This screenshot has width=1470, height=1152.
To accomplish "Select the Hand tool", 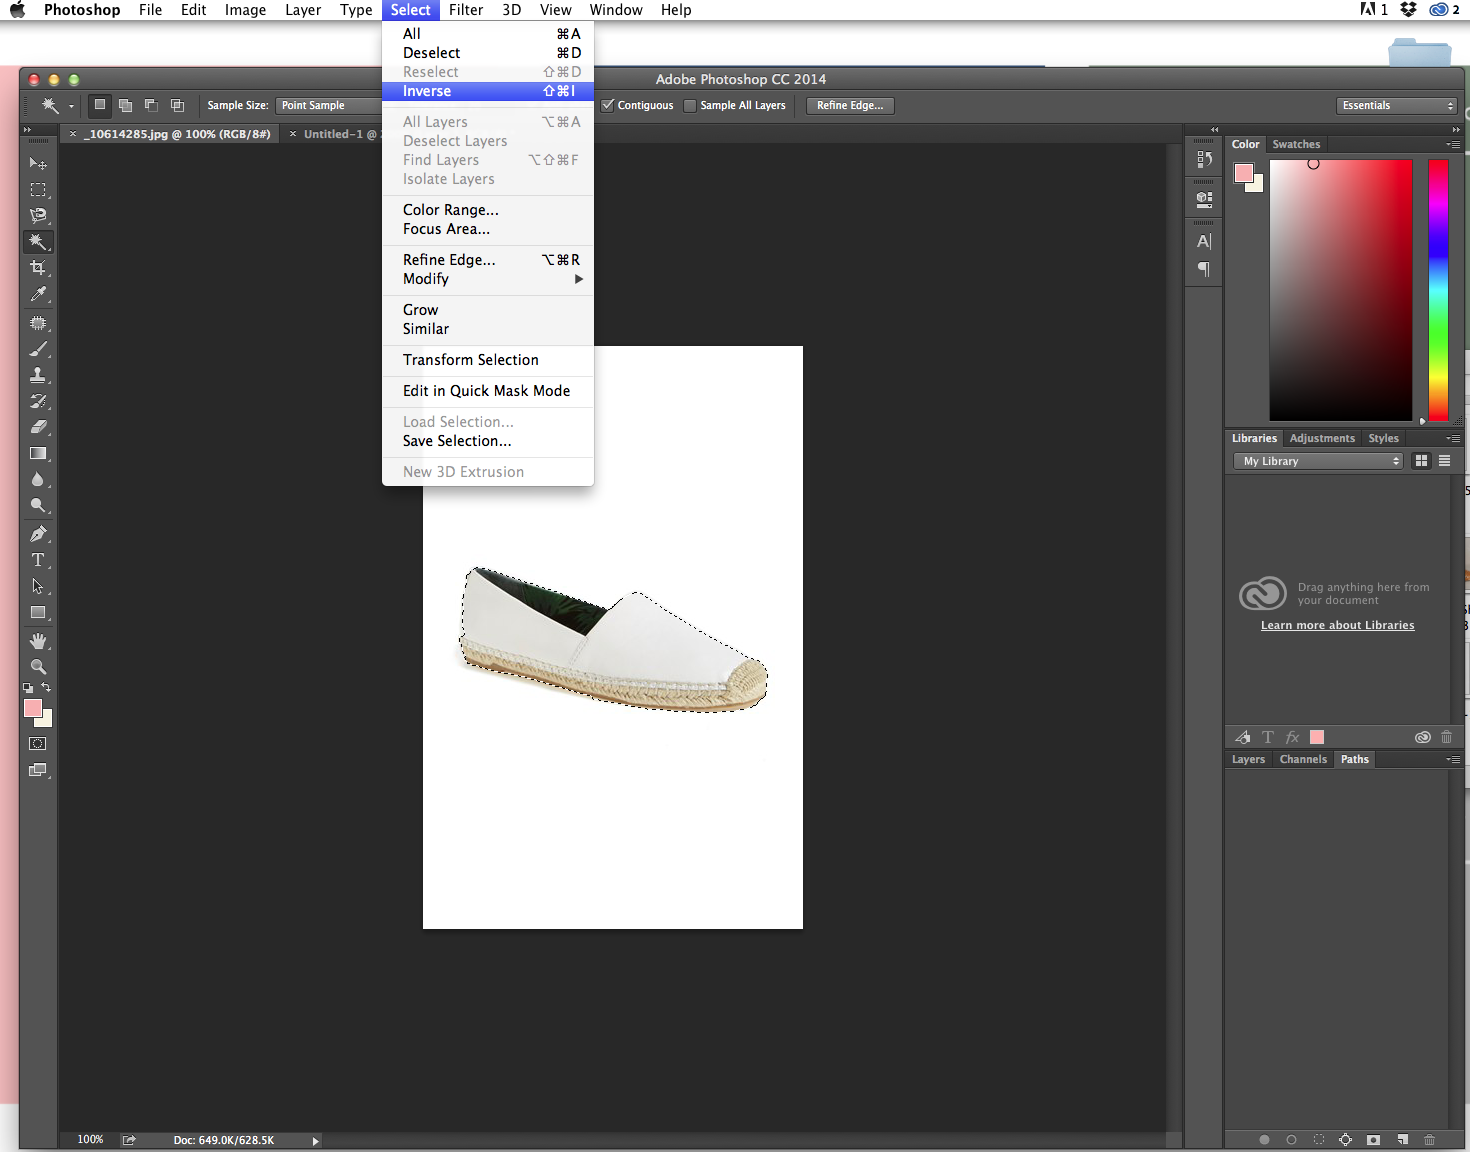I will (38, 641).
